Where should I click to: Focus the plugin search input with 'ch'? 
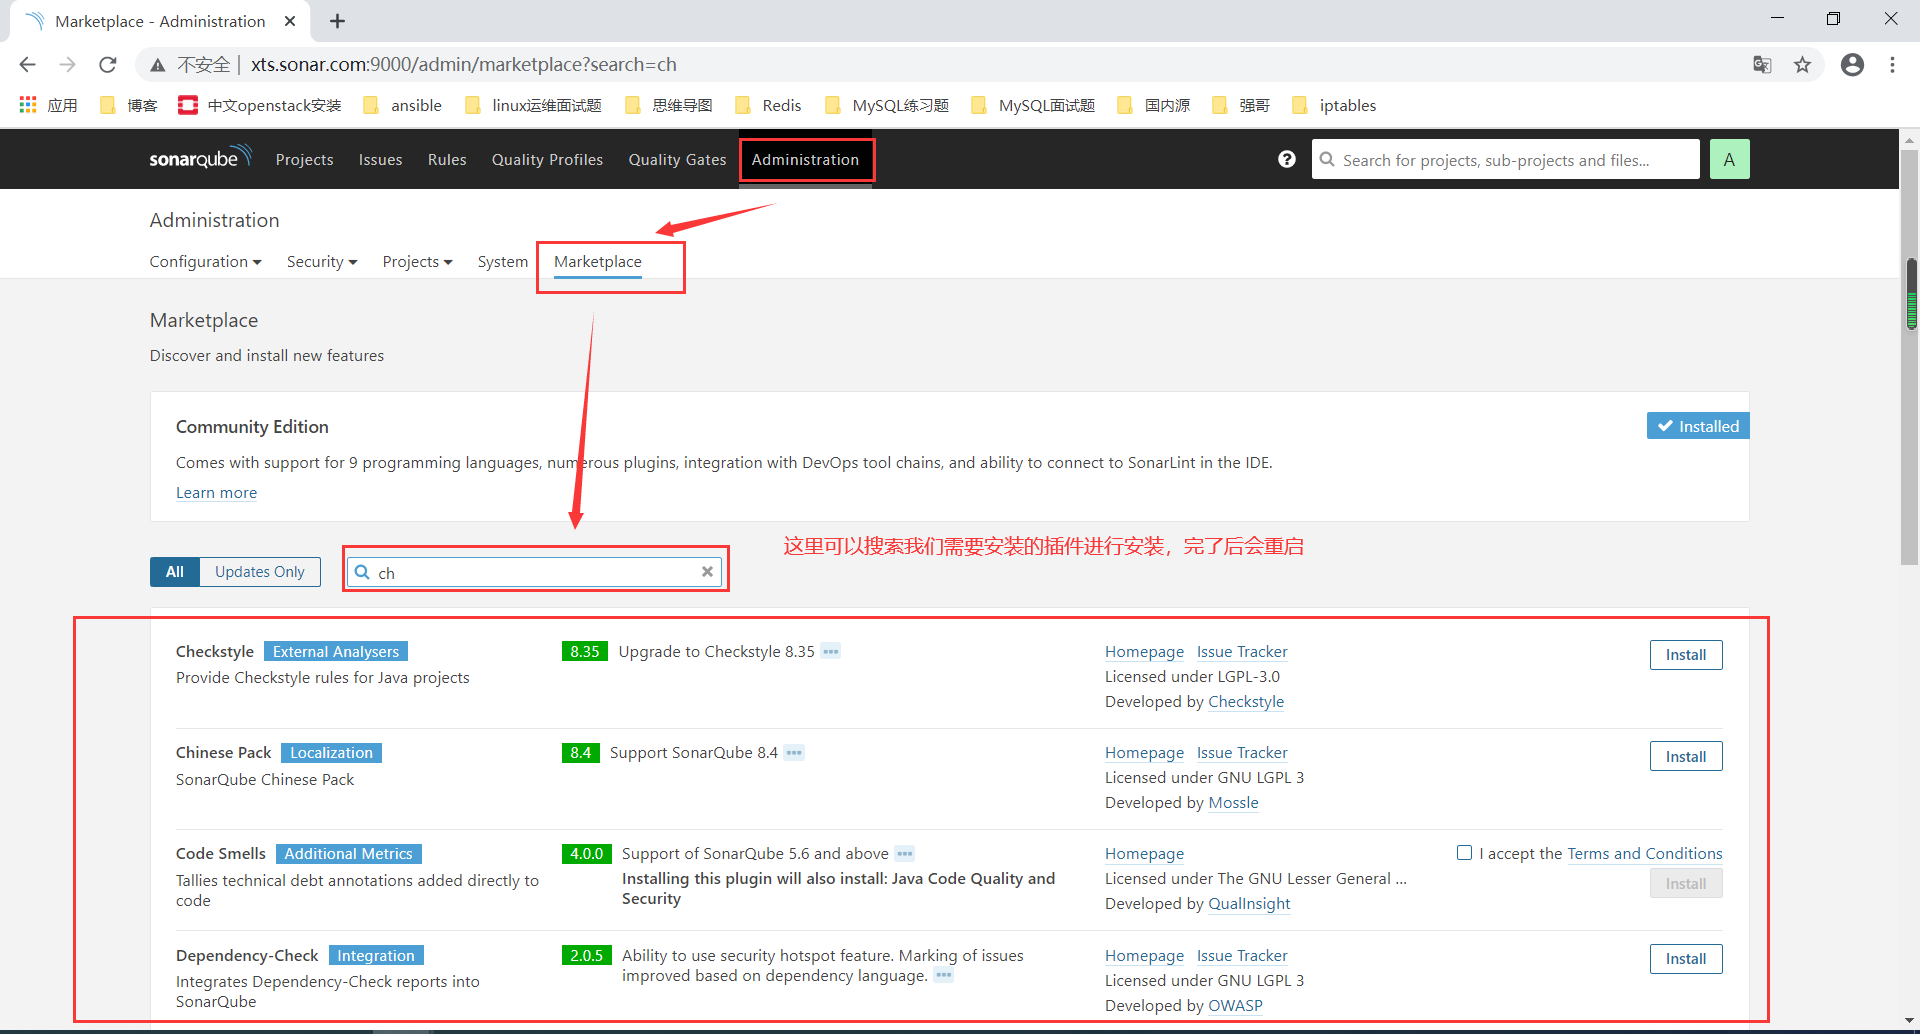tap(535, 572)
